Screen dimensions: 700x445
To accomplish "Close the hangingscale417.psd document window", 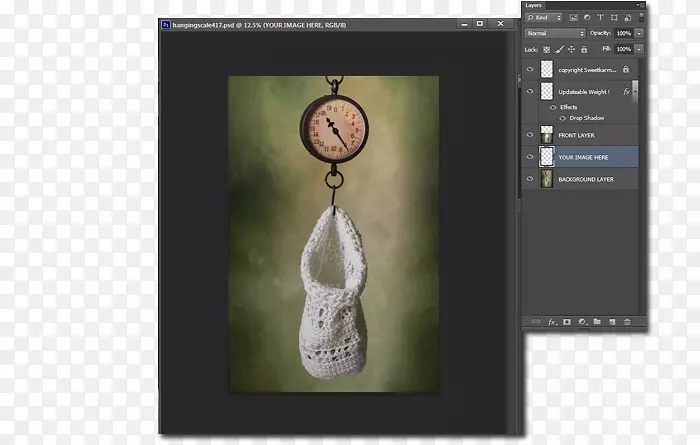I will (500, 24).
